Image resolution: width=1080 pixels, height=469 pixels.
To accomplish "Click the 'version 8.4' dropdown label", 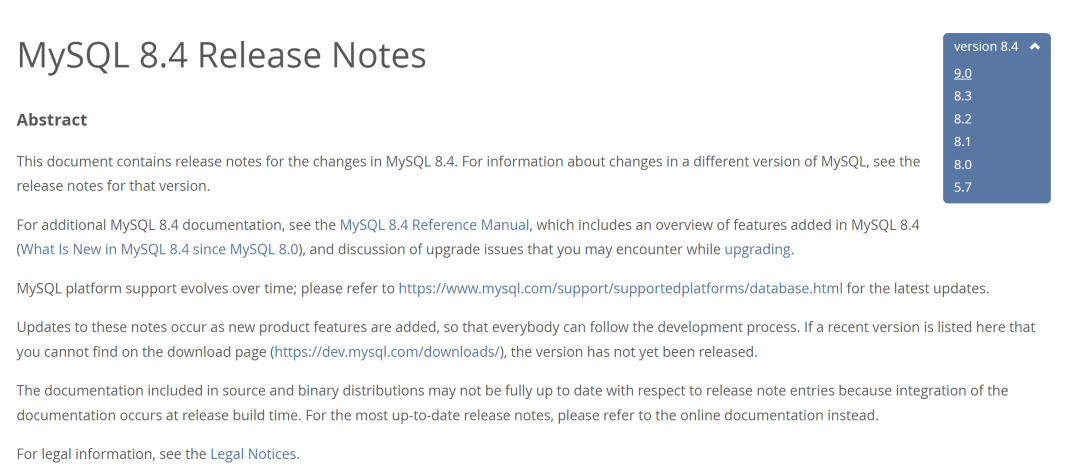I will coord(986,47).
